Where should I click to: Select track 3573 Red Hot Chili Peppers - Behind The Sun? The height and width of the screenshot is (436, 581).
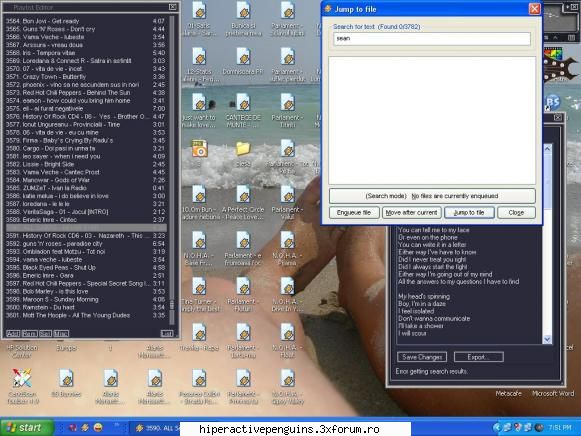point(86,93)
